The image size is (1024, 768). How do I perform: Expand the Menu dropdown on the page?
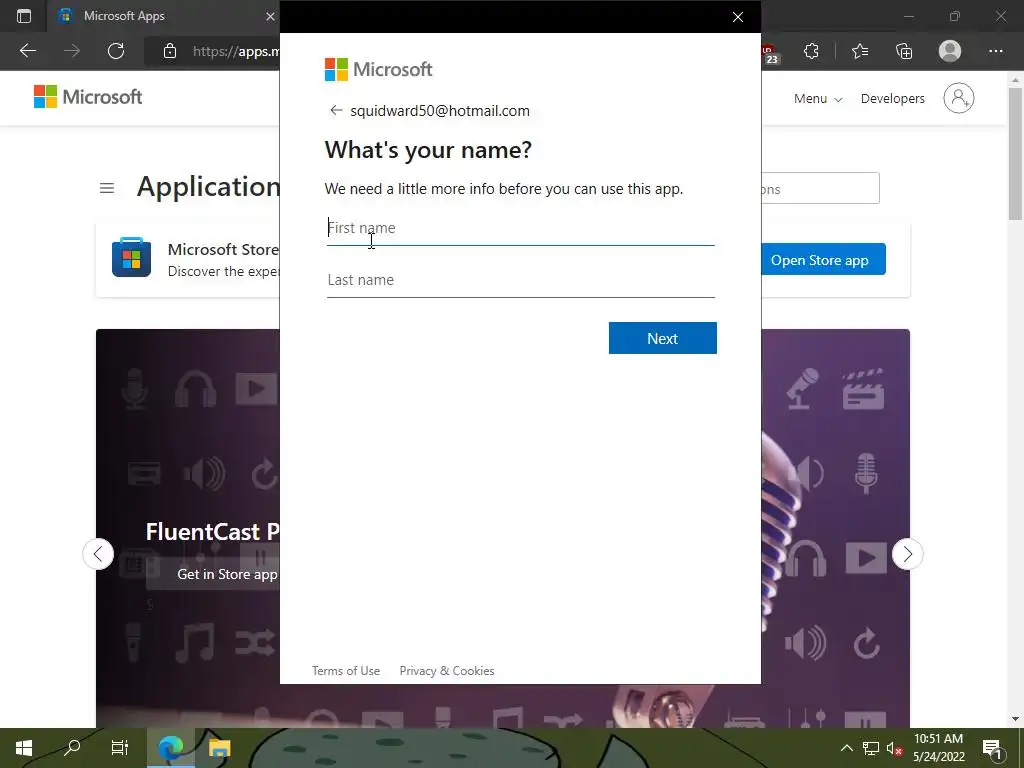click(x=818, y=99)
